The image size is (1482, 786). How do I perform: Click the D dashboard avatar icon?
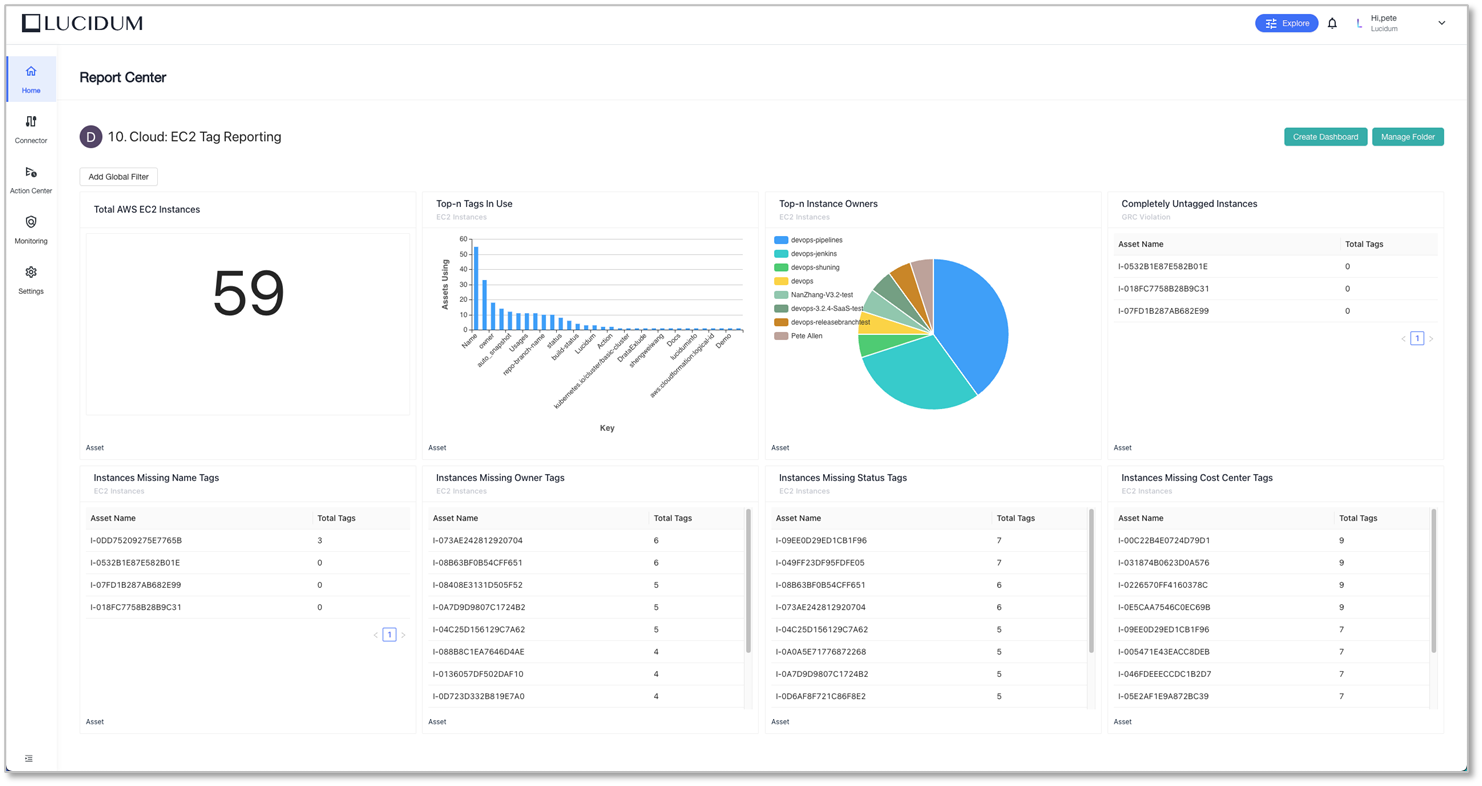91,137
